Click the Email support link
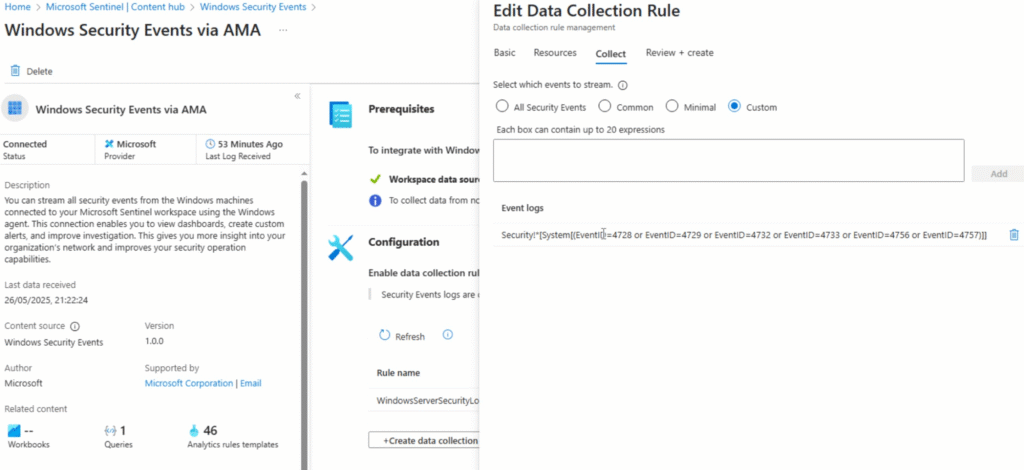Screen dimensions: 1024x470 [251, 383]
